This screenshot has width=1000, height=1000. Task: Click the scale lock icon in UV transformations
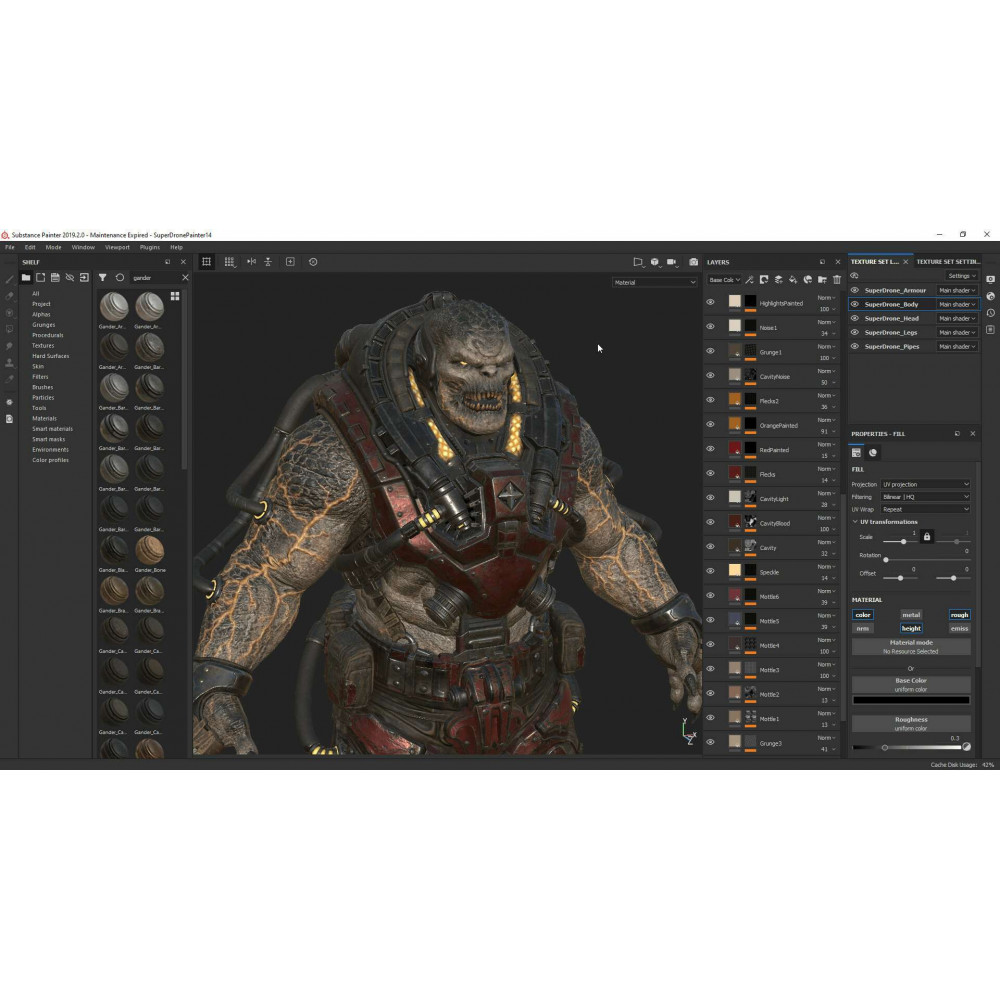click(x=926, y=537)
